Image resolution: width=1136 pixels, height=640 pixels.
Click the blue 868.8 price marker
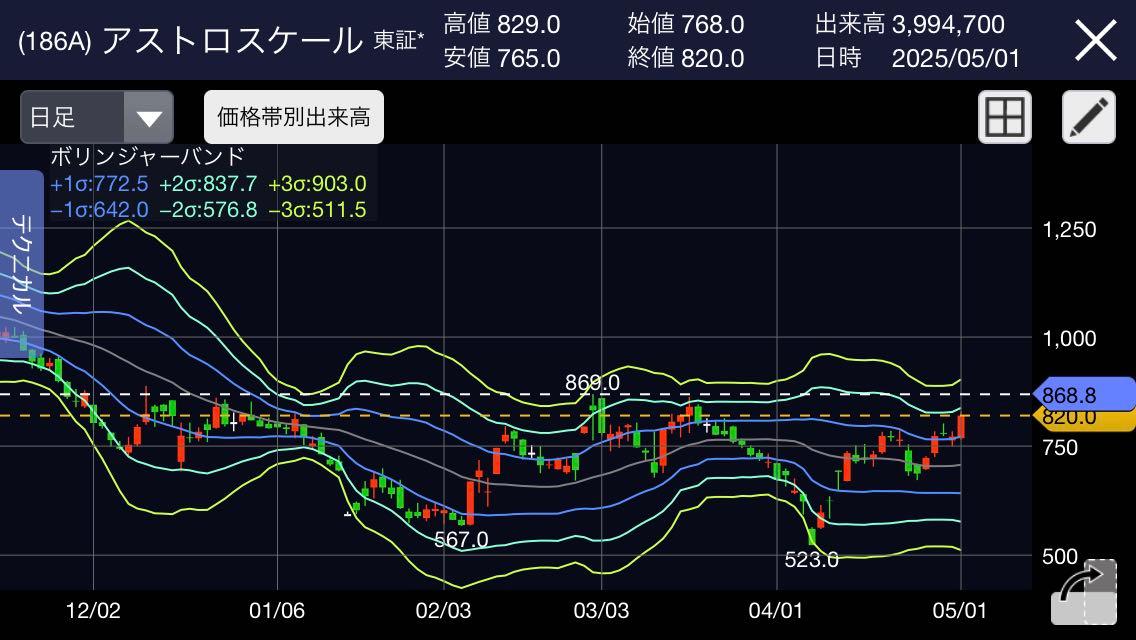point(1084,395)
